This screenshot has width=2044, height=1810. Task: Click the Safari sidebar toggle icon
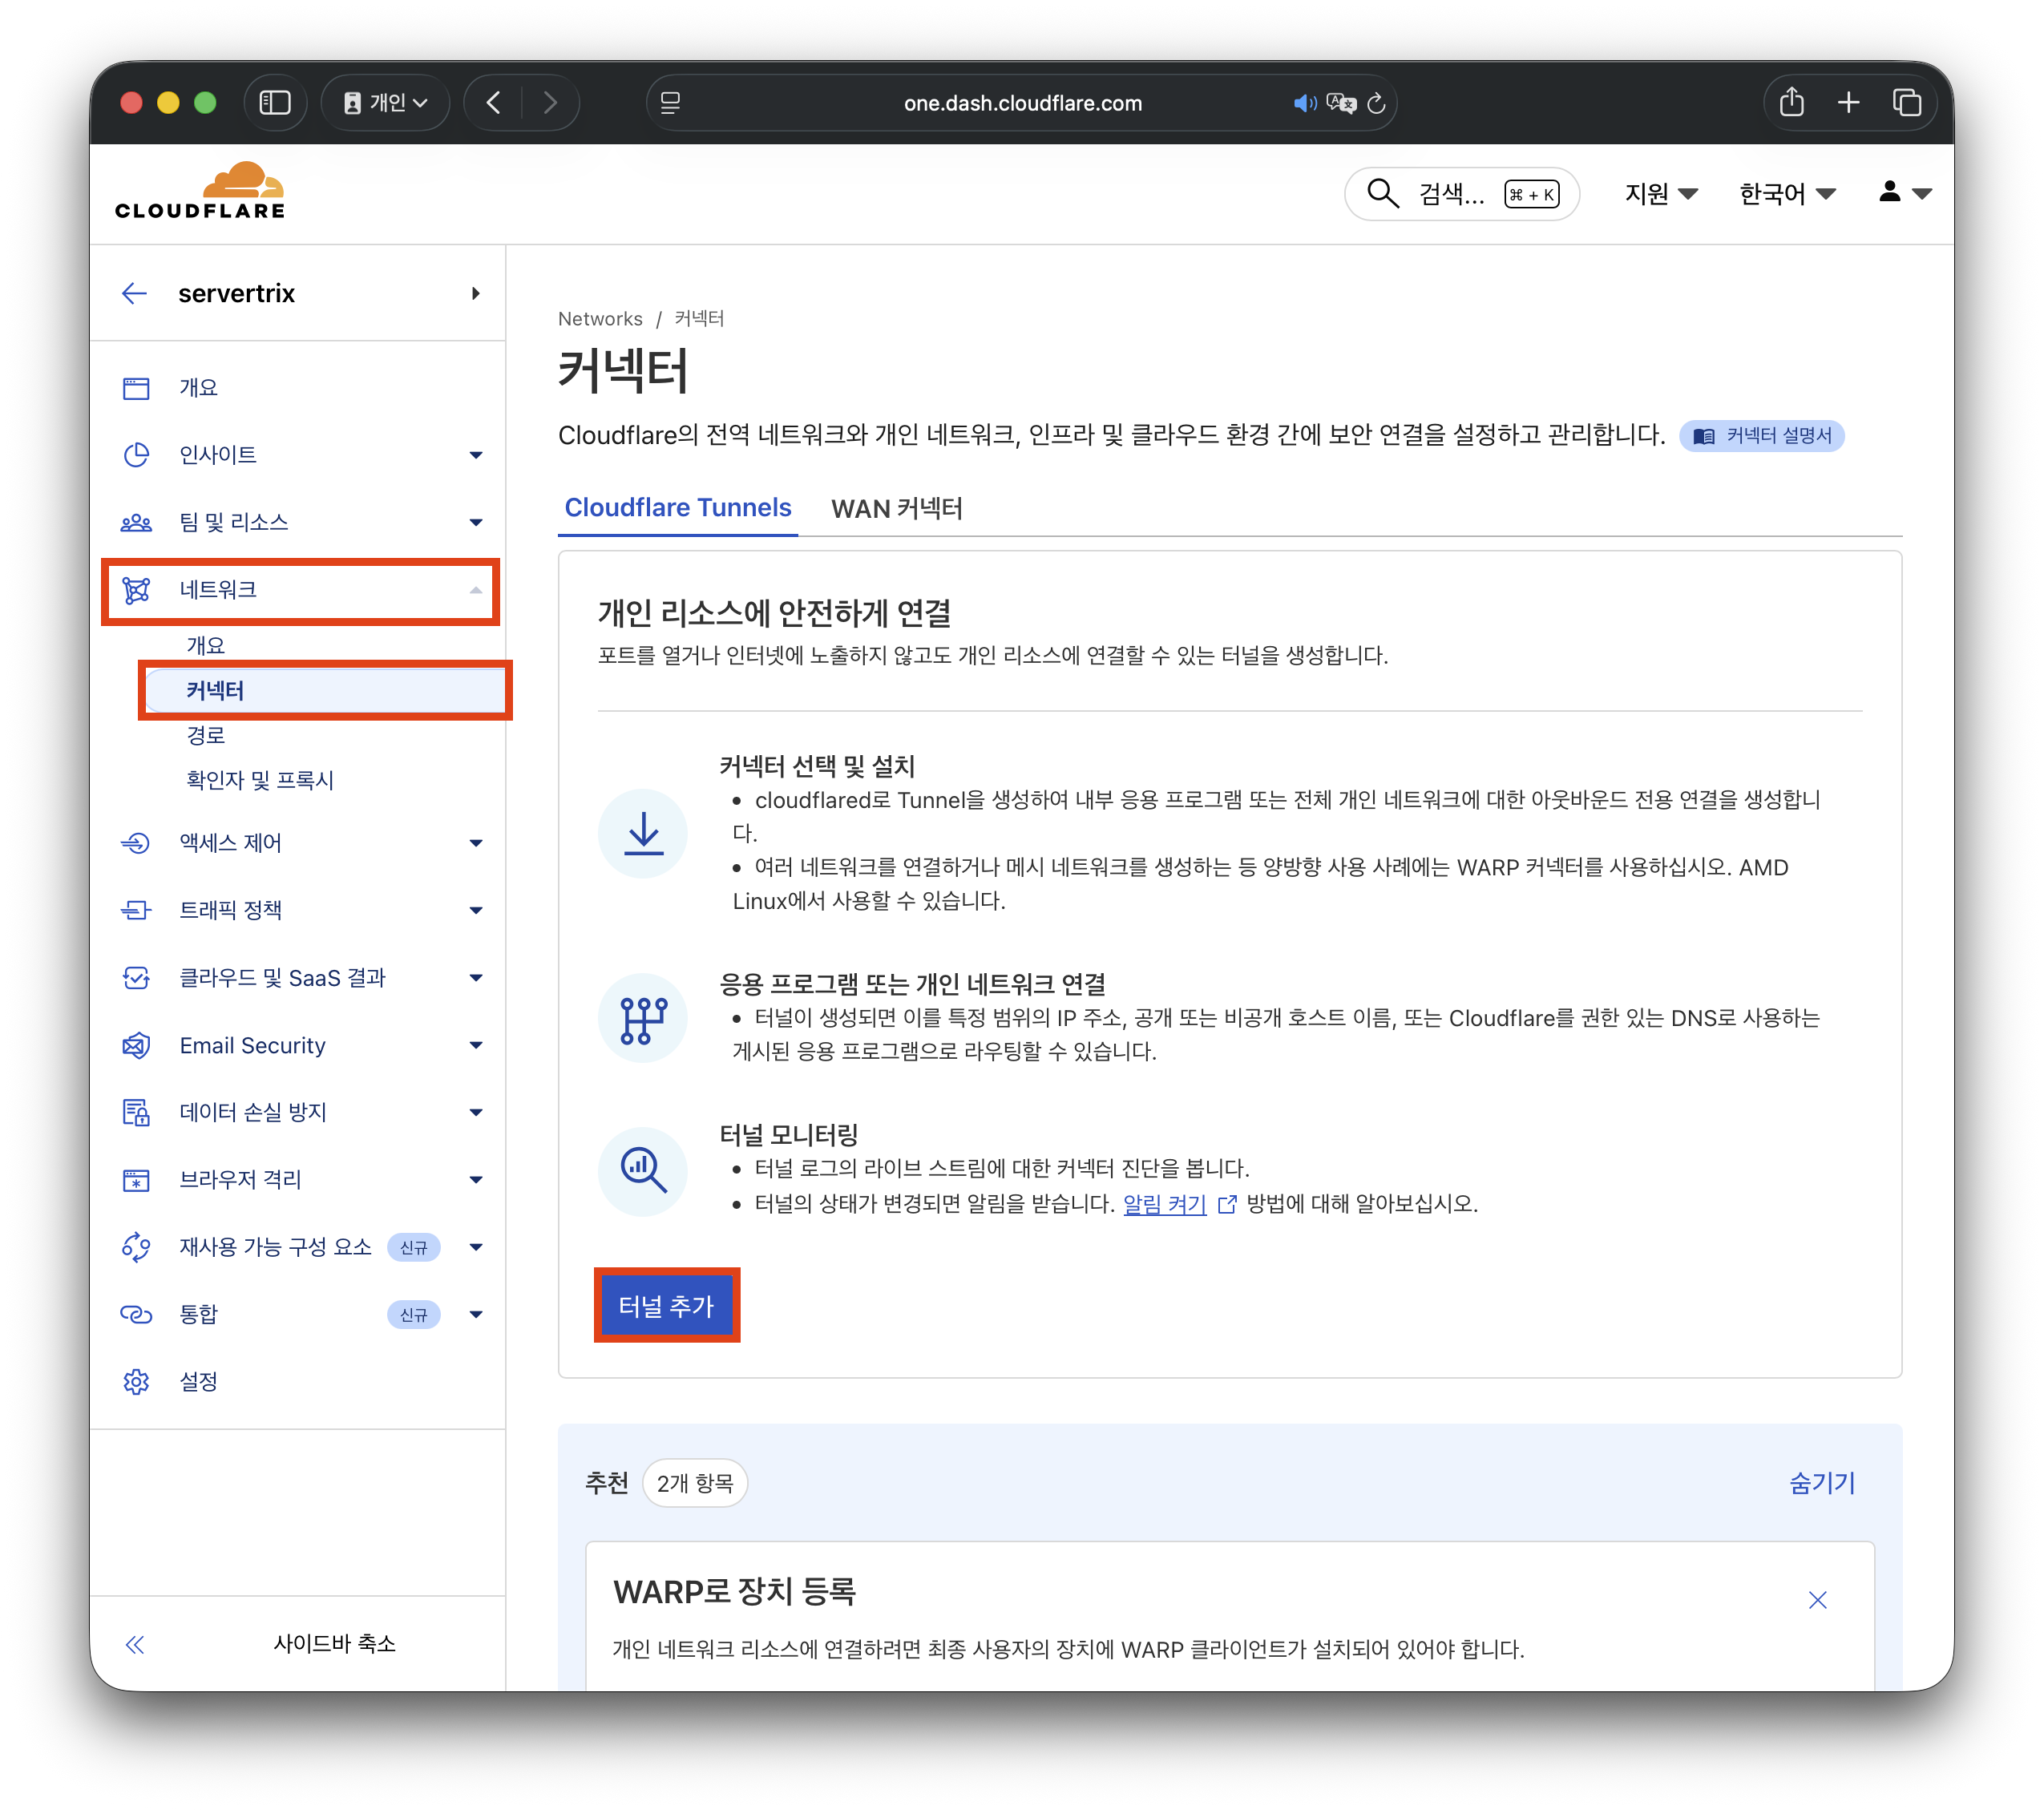pyautogui.click(x=274, y=103)
